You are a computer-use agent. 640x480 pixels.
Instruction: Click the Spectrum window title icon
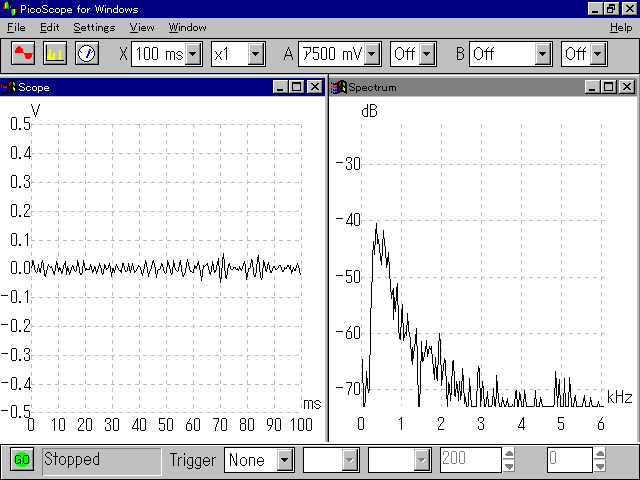pyautogui.click(x=339, y=87)
